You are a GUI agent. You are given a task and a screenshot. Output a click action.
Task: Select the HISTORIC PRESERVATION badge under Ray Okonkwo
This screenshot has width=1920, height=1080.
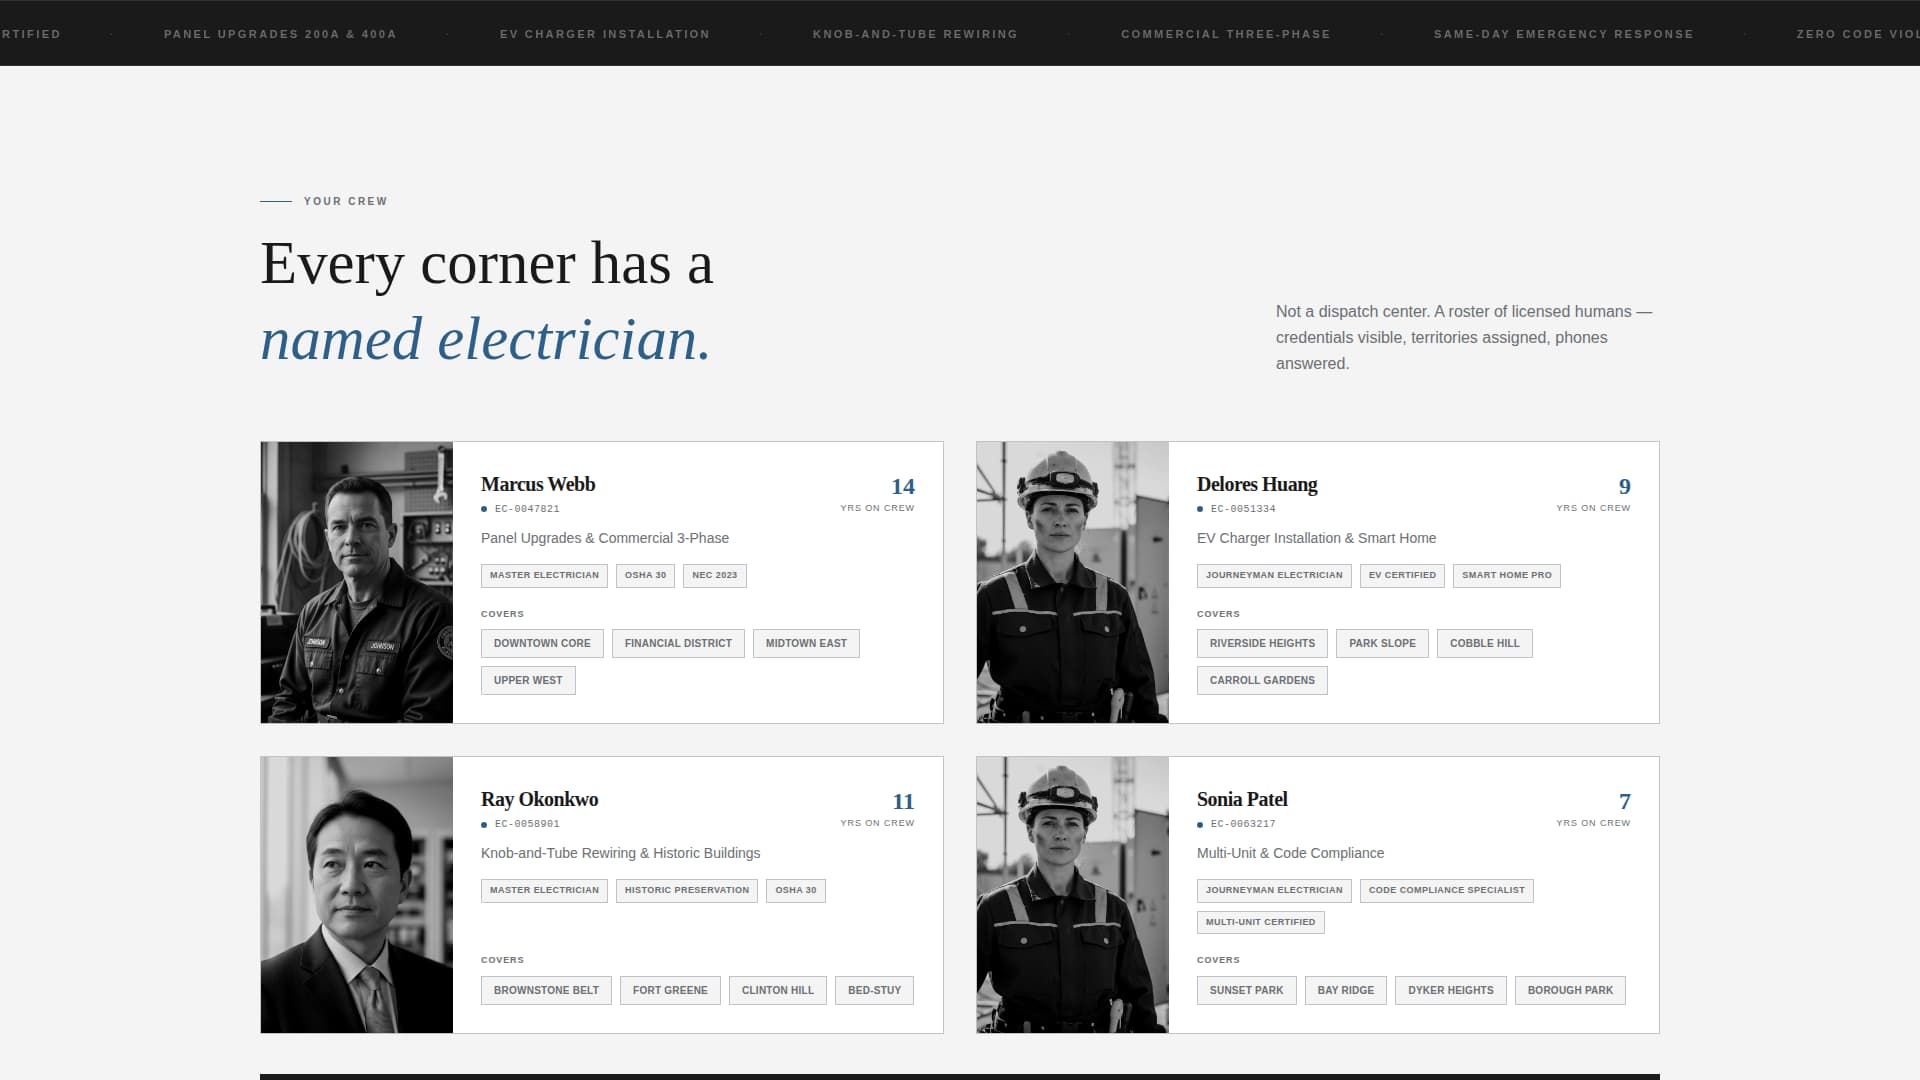pyautogui.click(x=686, y=890)
